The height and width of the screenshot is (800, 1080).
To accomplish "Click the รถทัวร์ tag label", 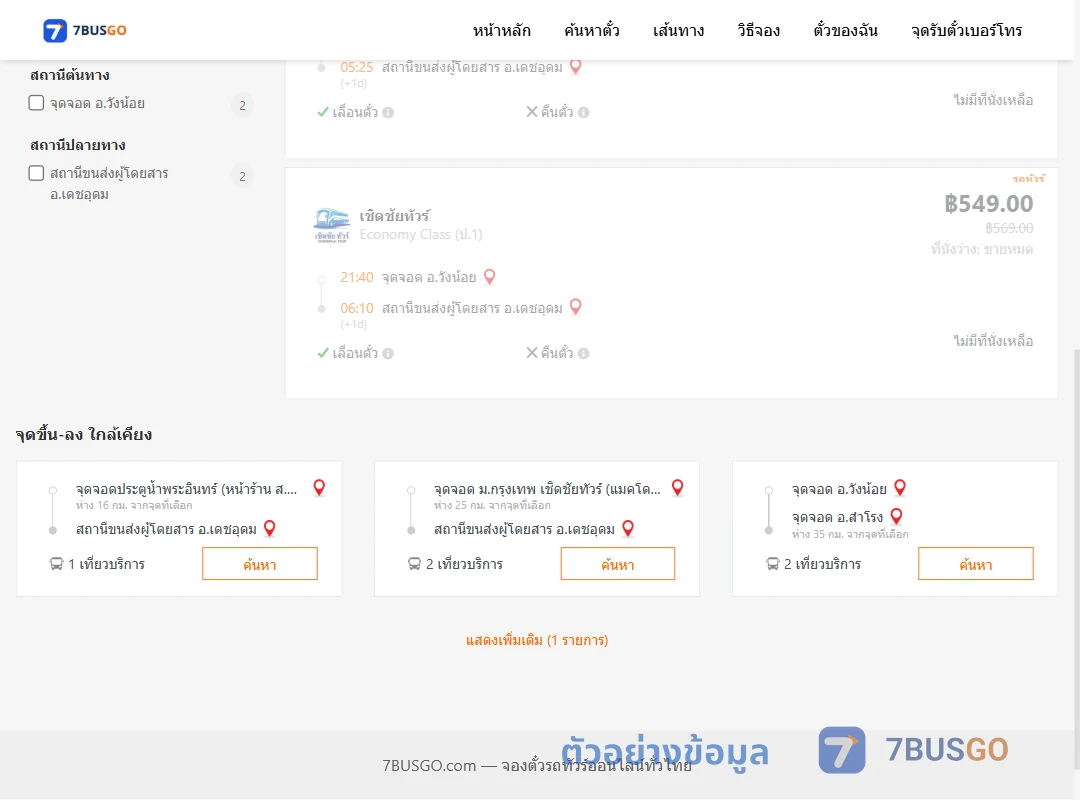I will point(1028,178).
